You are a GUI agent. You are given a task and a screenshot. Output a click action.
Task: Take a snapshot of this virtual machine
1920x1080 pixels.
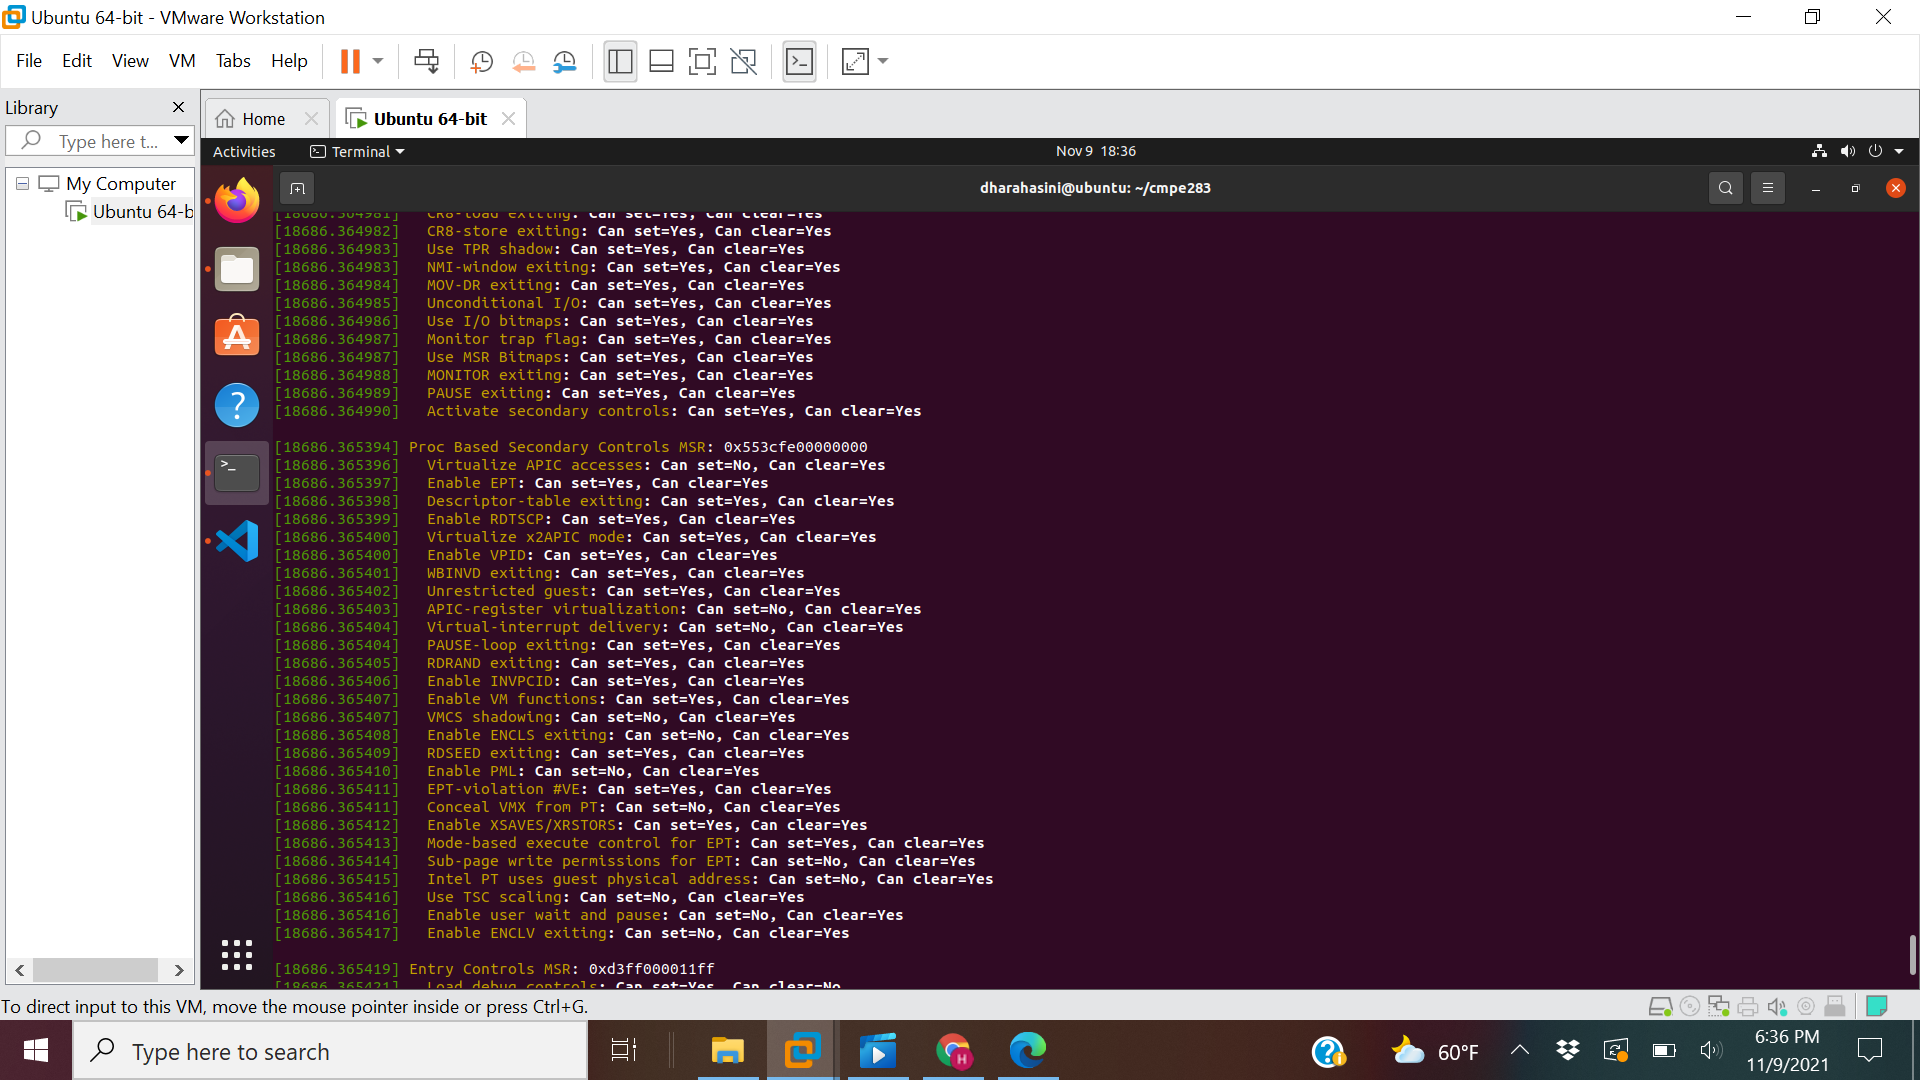click(481, 62)
